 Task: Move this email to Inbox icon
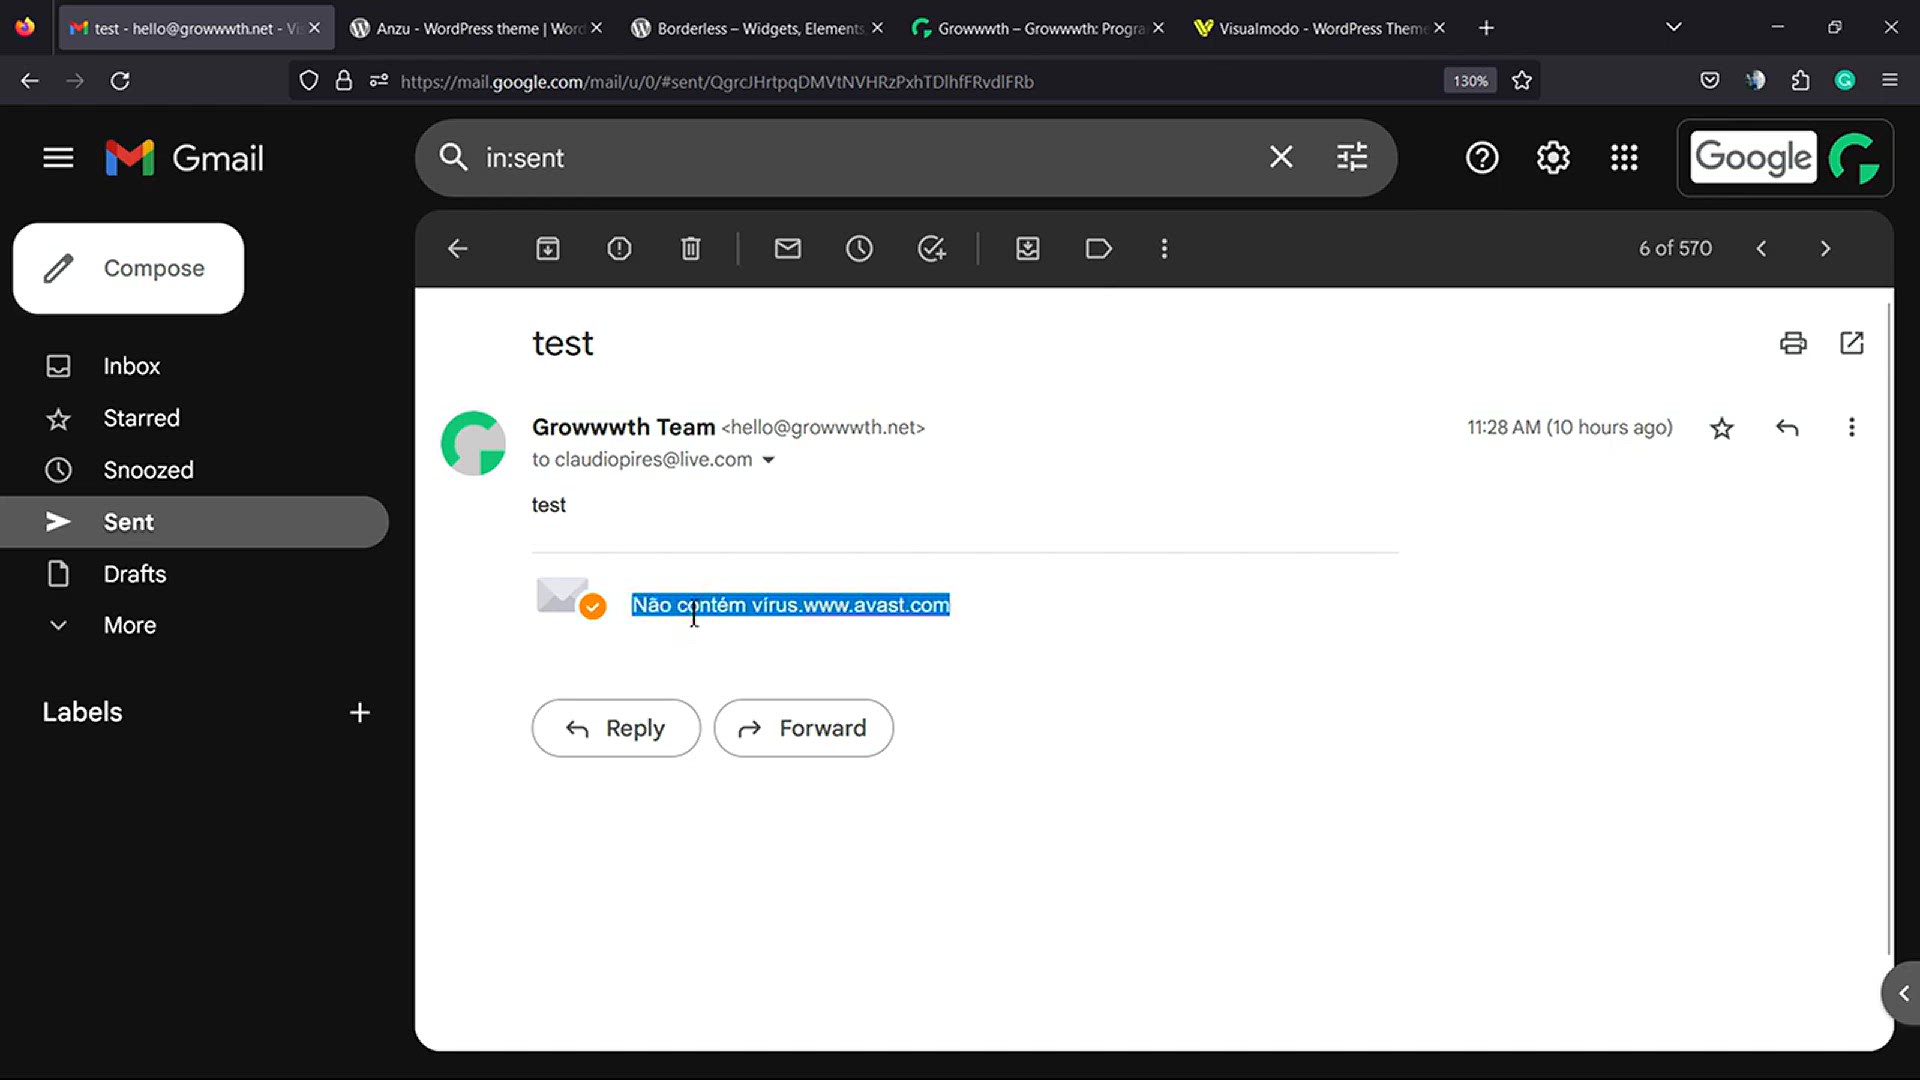(x=1028, y=248)
